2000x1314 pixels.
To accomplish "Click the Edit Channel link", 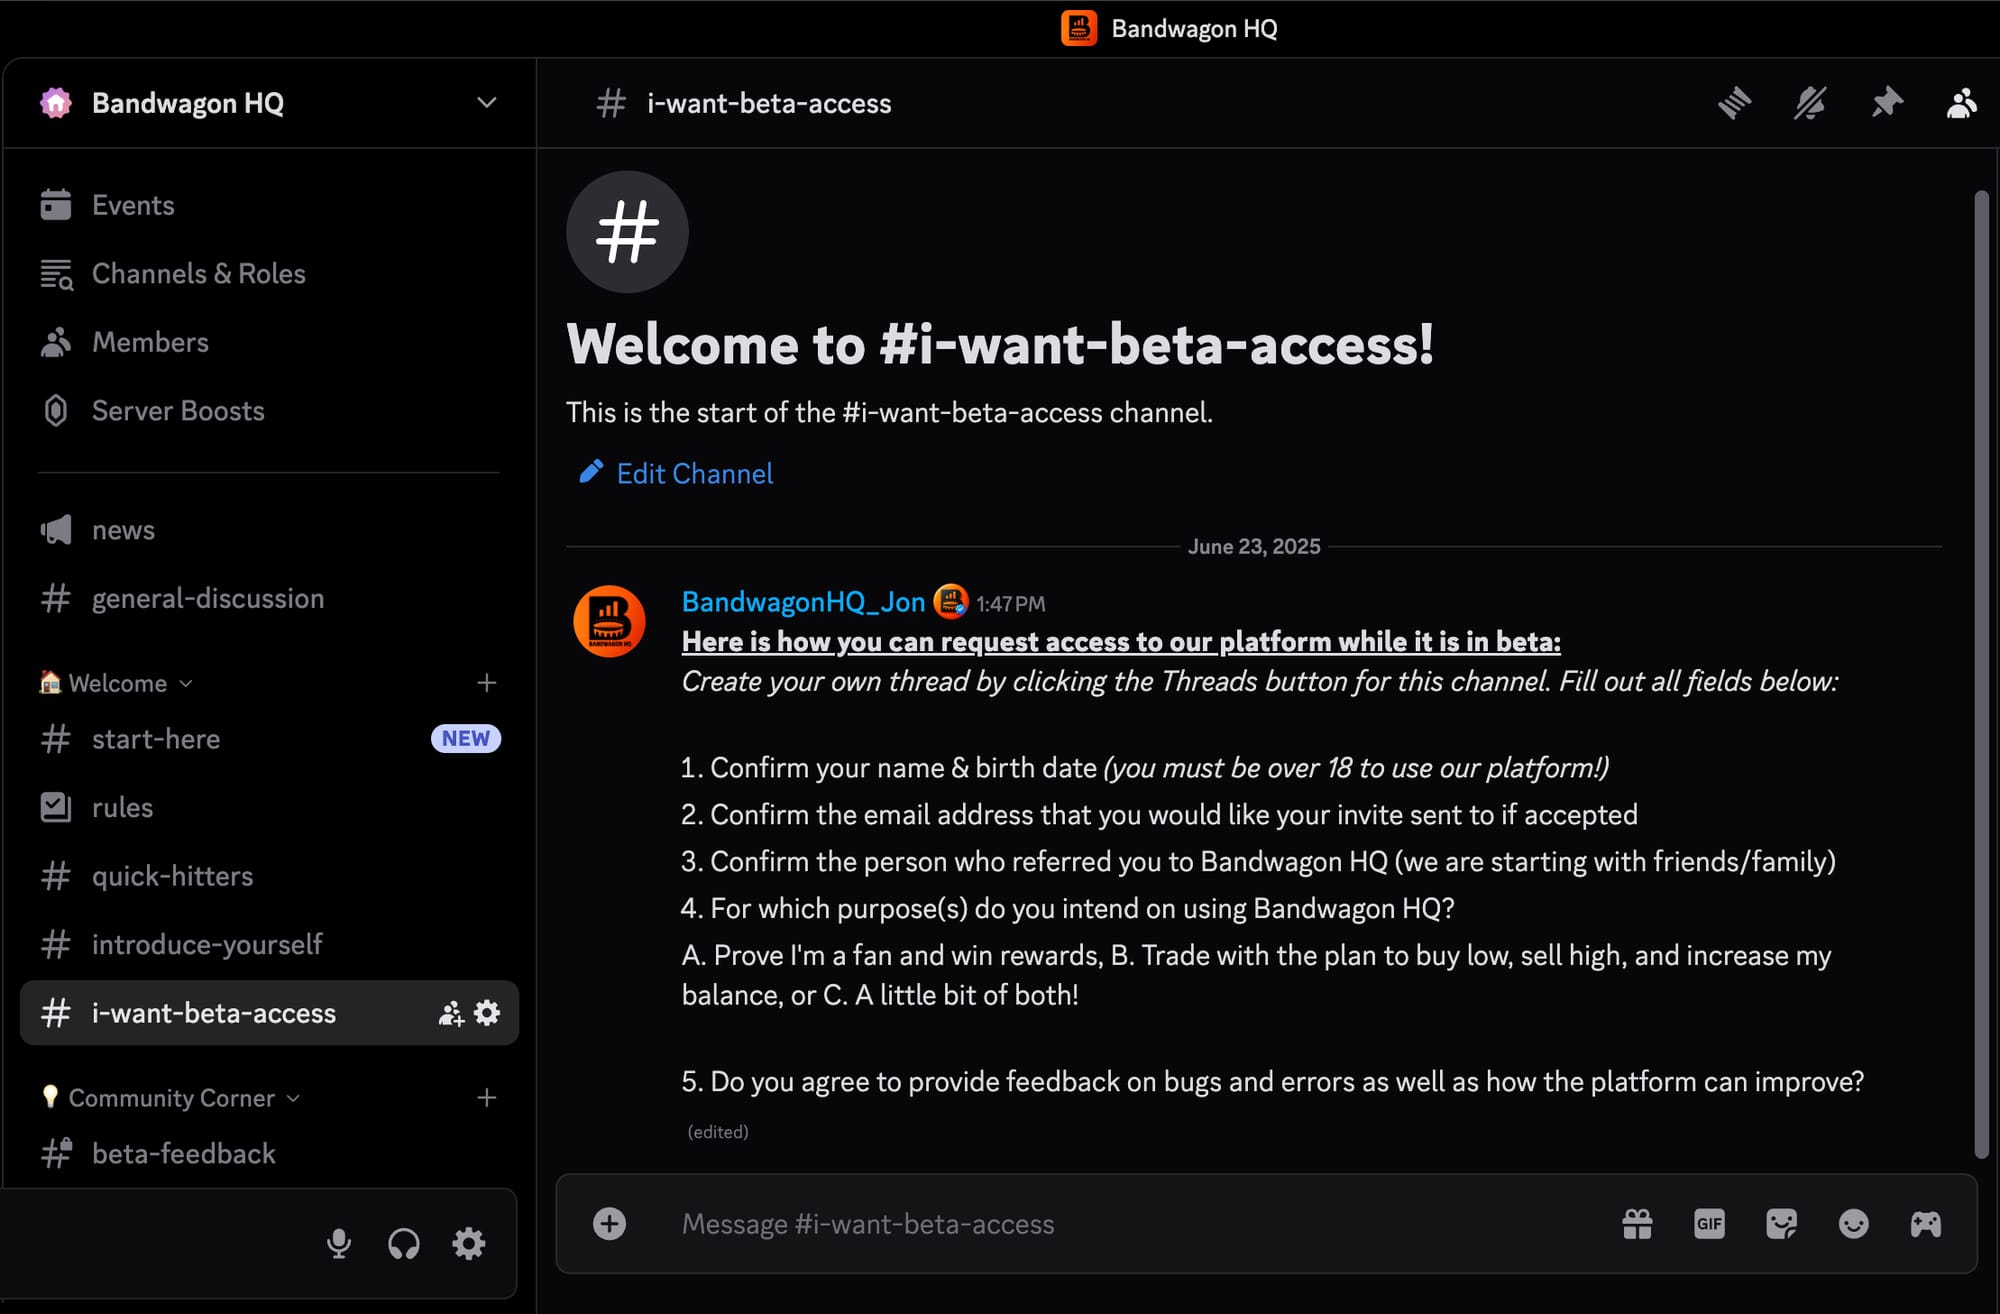I will tap(694, 474).
